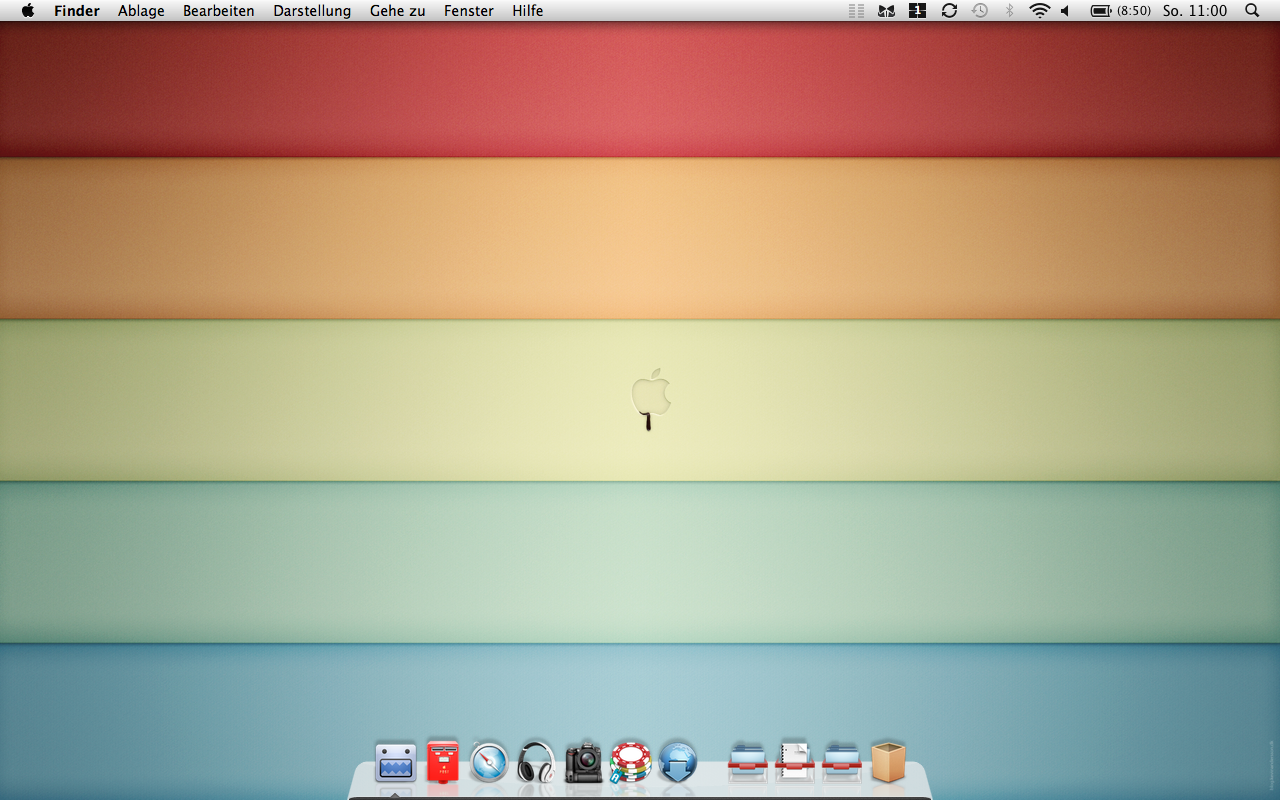Click the circular sync arrows status icon
Image resolution: width=1280 pixels, height=800 pixels.
949,11
